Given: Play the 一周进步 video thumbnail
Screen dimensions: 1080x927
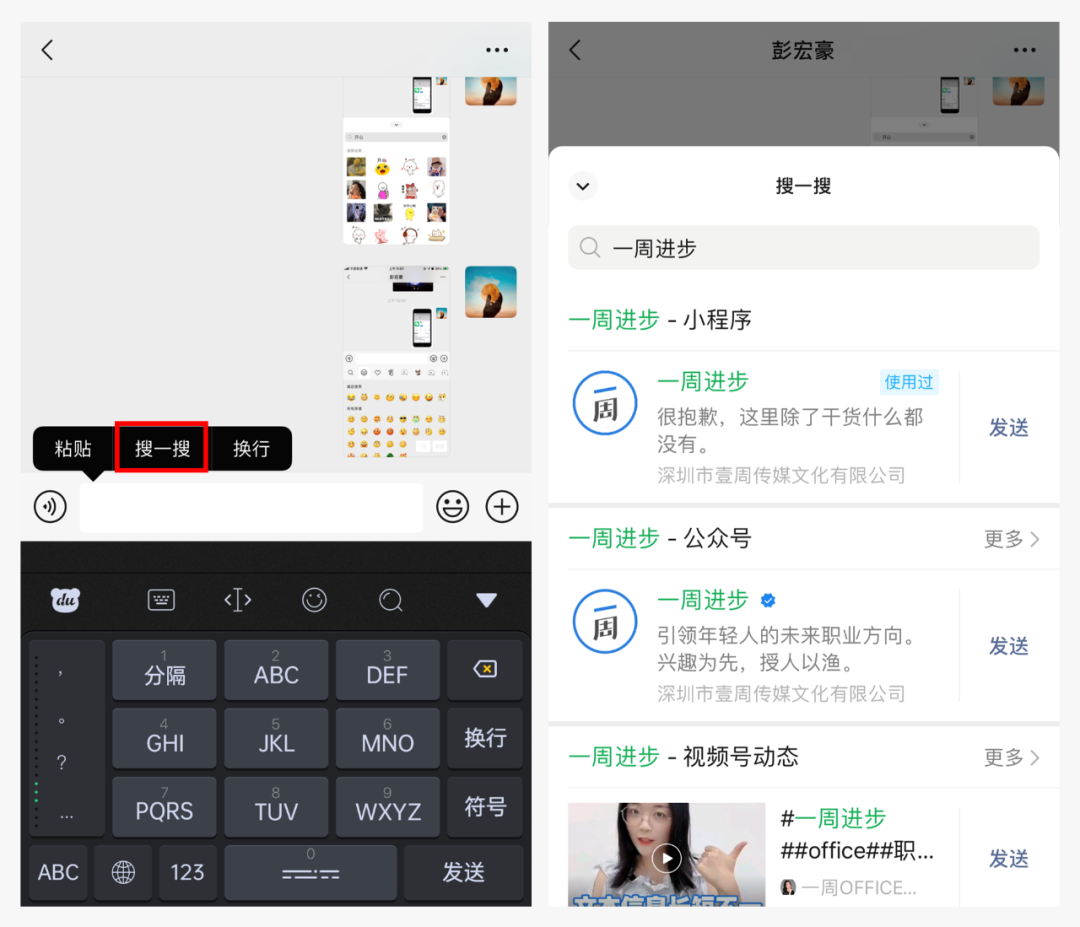Looking at the screenshot, I should pyautogui.click(x=666, y=855).
